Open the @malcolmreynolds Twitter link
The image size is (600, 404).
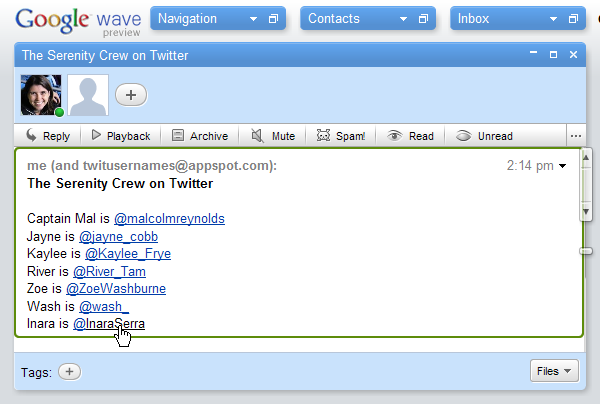(170, 218)
